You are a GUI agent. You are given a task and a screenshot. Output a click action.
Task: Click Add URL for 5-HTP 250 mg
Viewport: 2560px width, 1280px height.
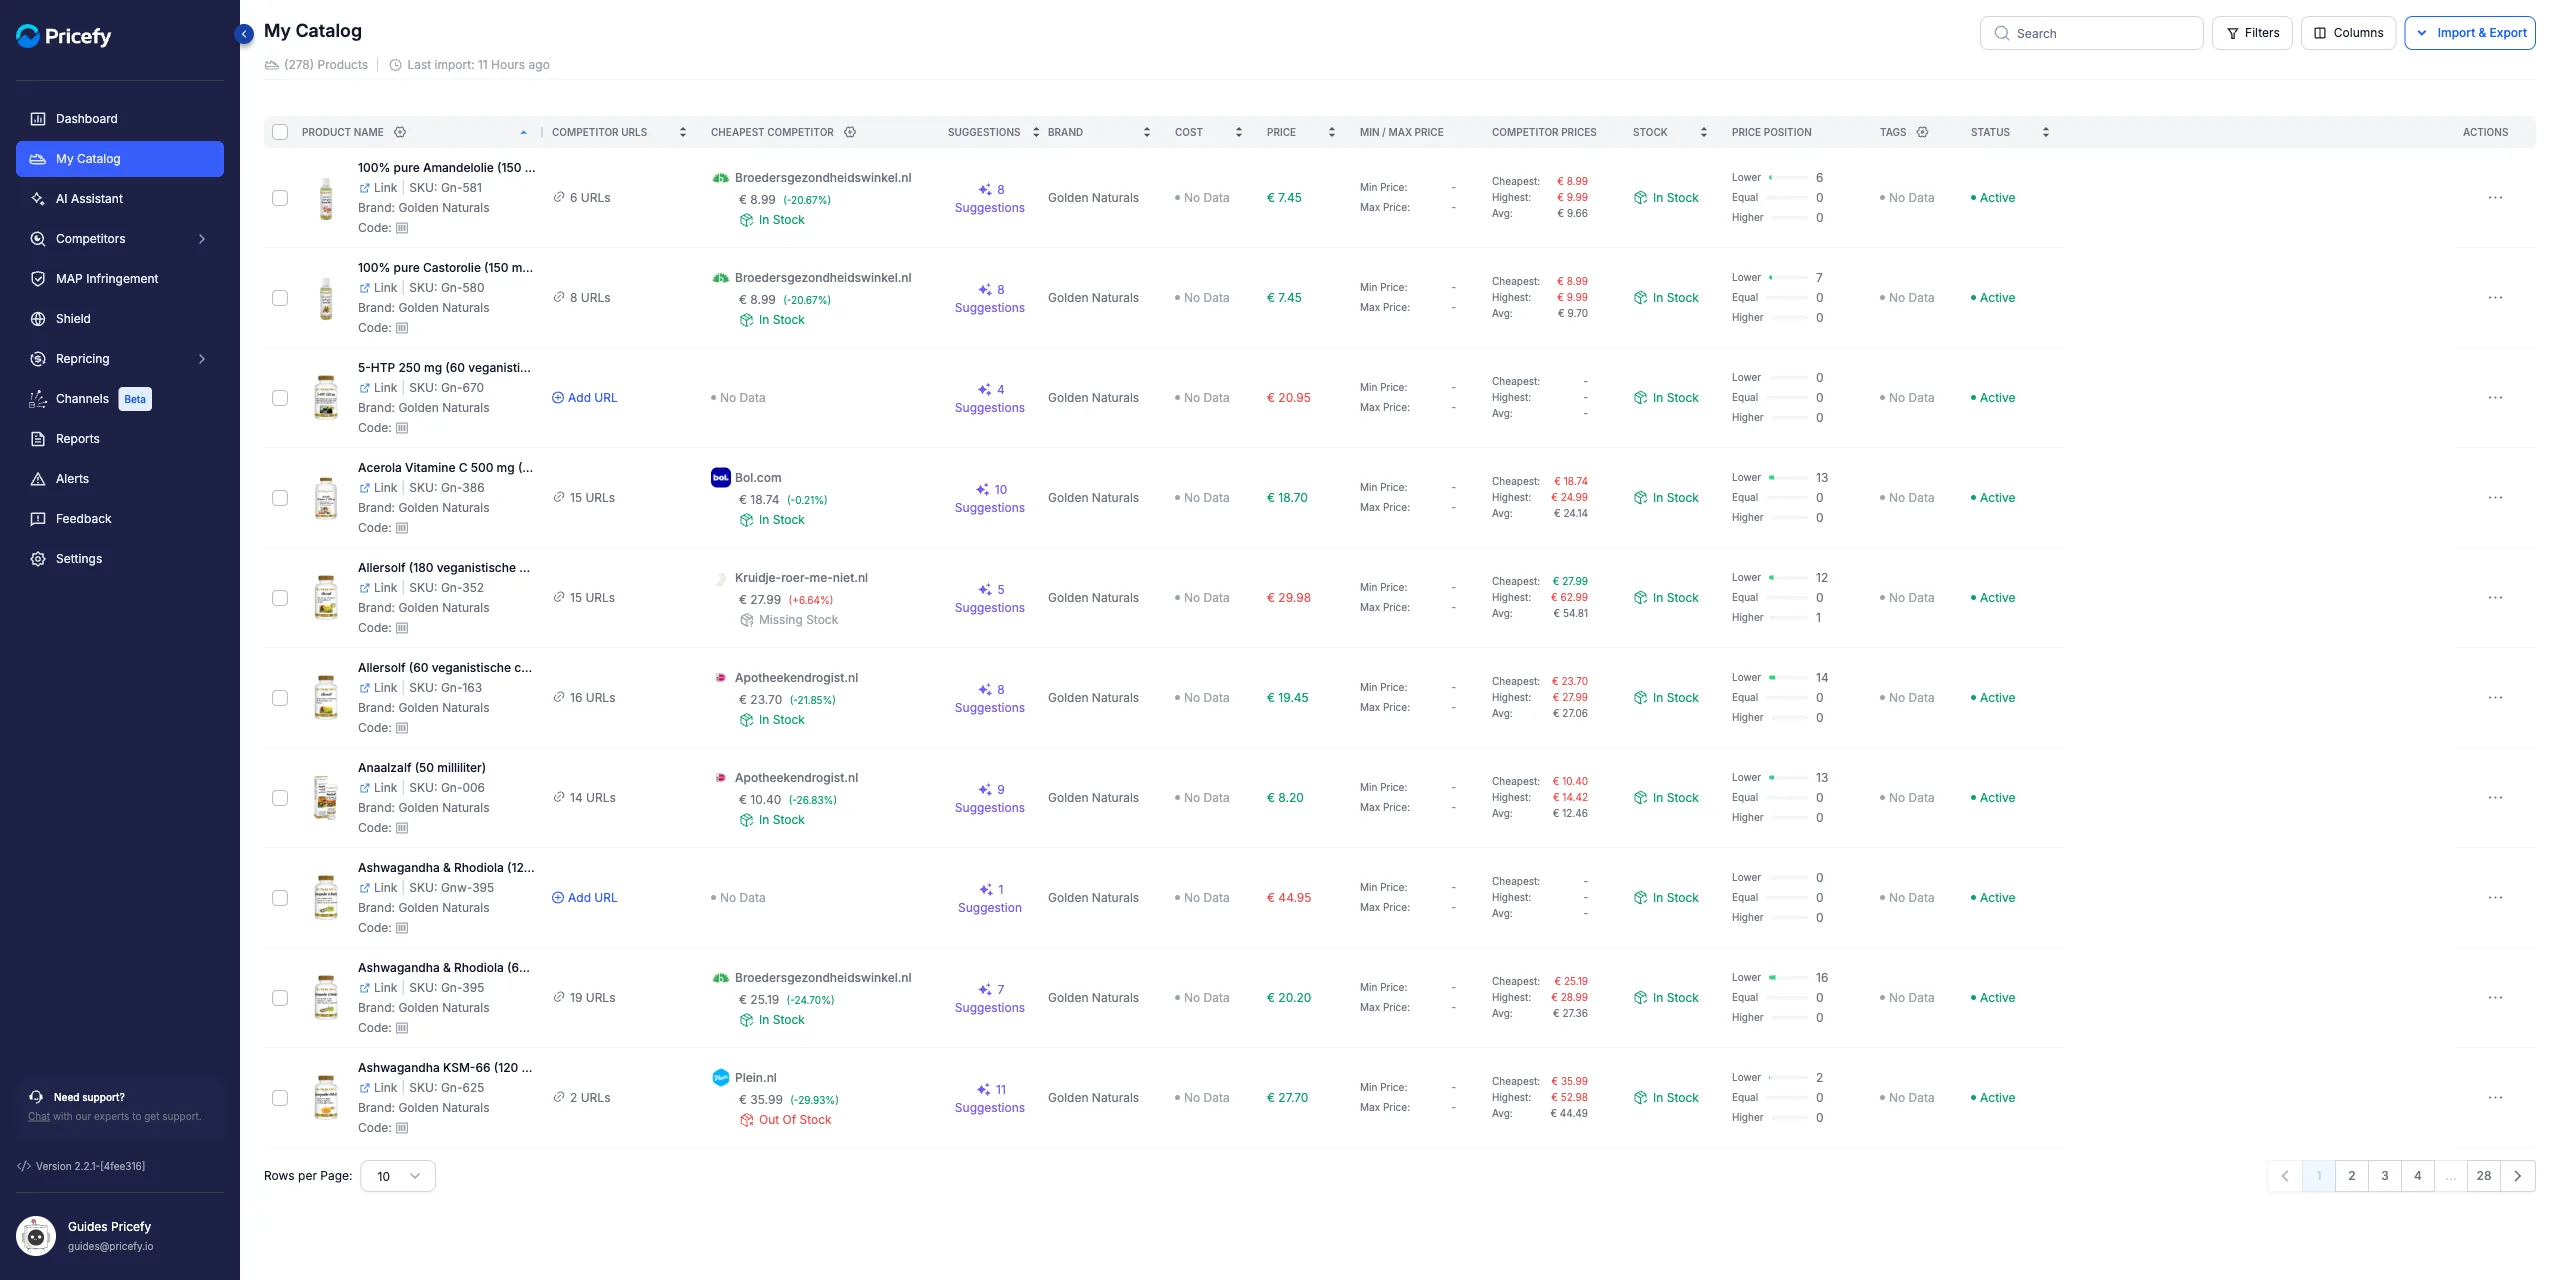585,398
